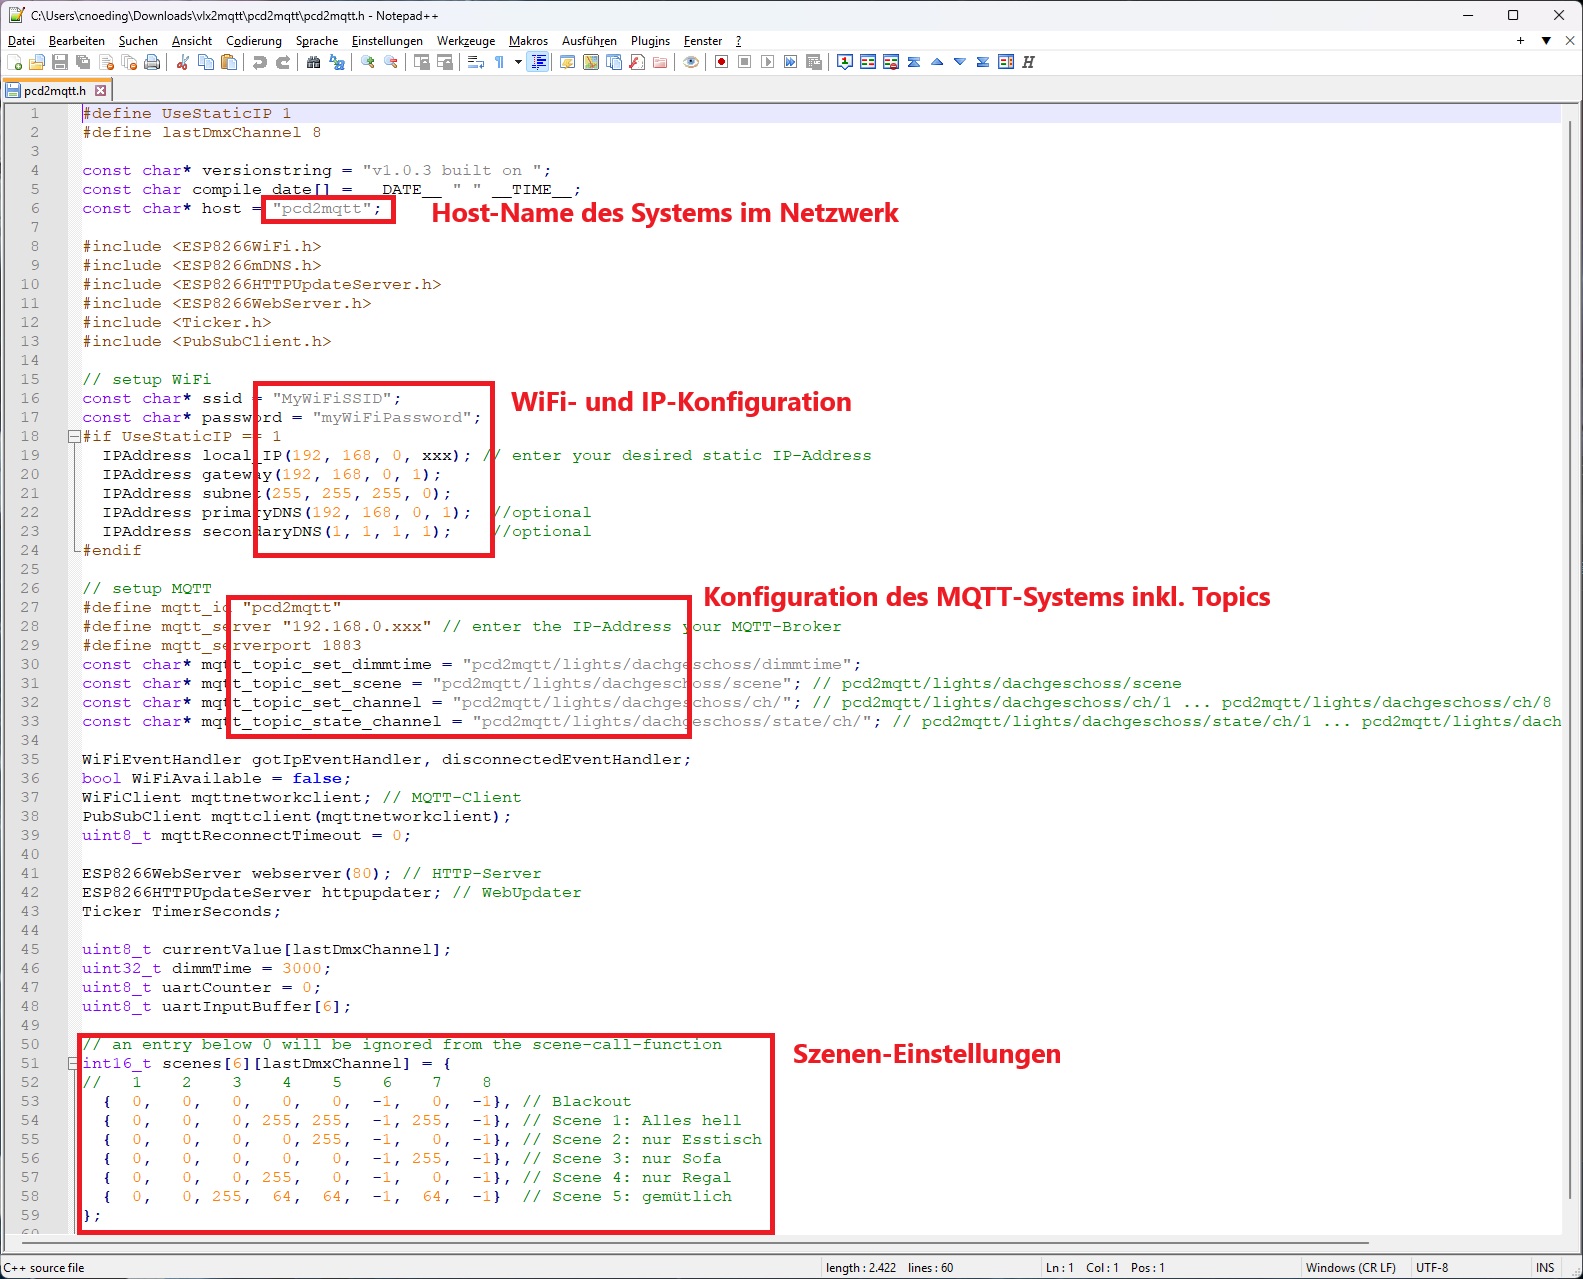Image resolution: width=1583 pixels, height=1279 pixels.
Task: Click the INS mode indicator in status bar
Action: pos(1545,1267)
